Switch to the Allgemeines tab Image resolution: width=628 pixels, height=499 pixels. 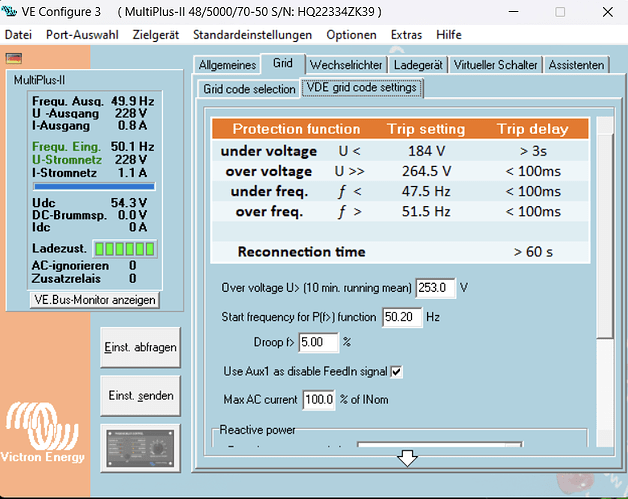click(227, 65)
